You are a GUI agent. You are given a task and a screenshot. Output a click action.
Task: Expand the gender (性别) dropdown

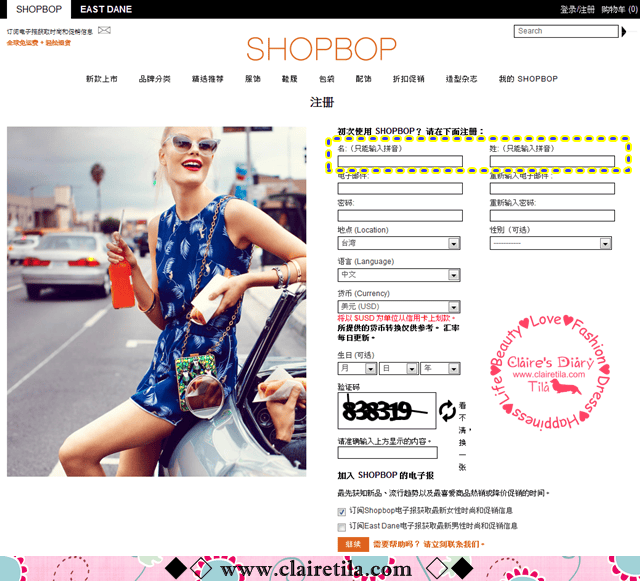coord(550,243)
